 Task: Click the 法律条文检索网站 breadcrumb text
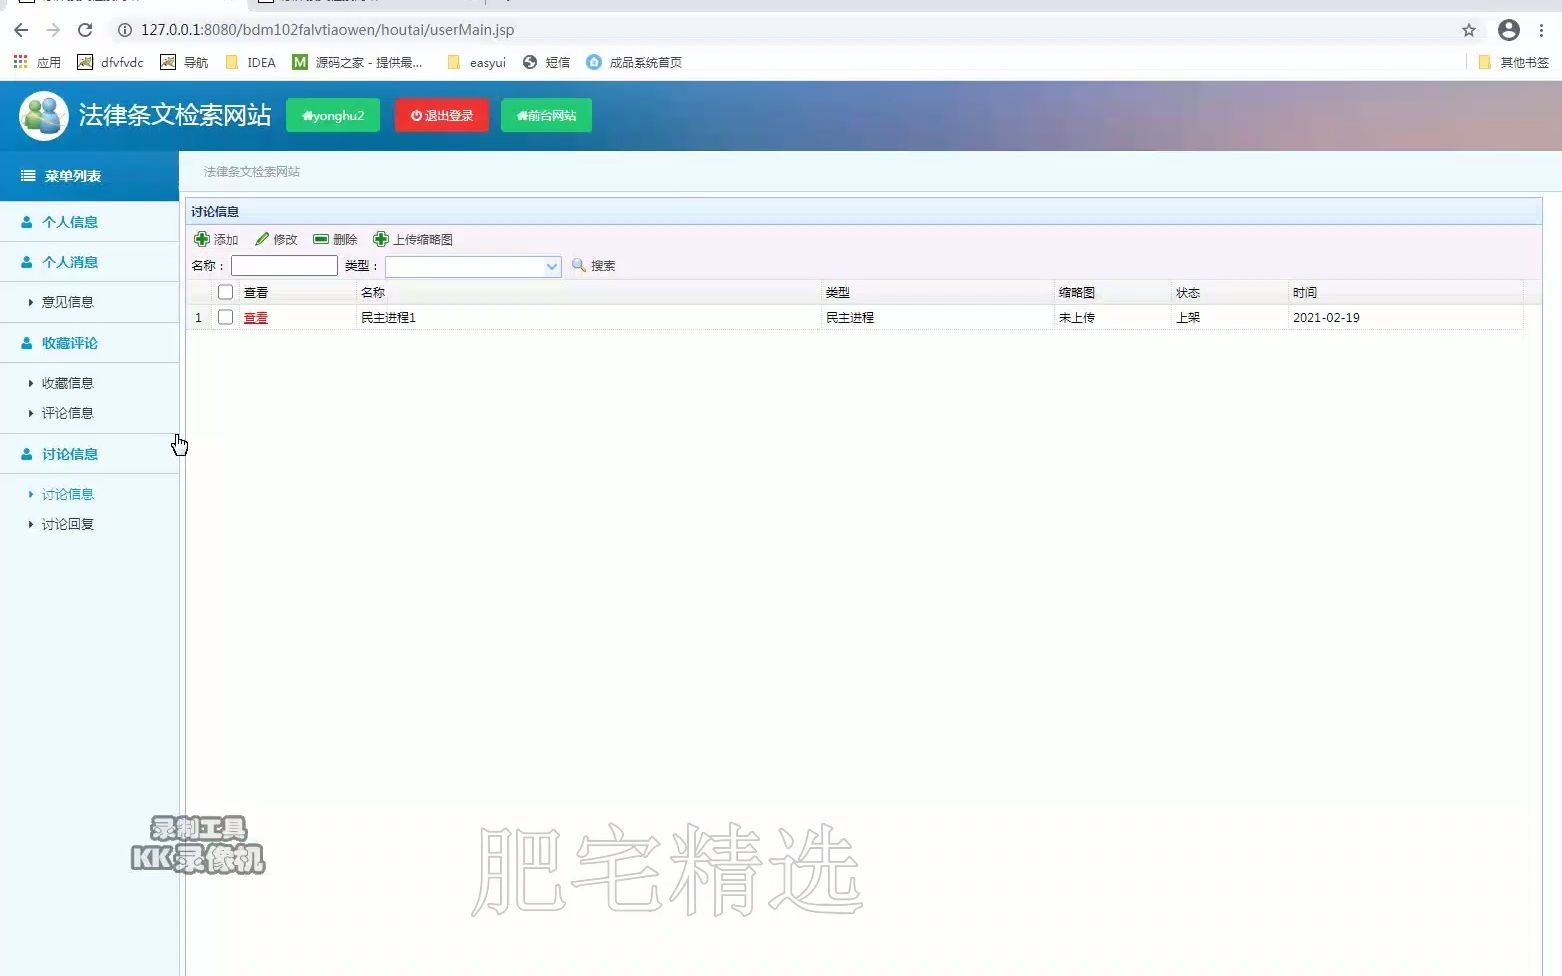(x=252, y=172)
